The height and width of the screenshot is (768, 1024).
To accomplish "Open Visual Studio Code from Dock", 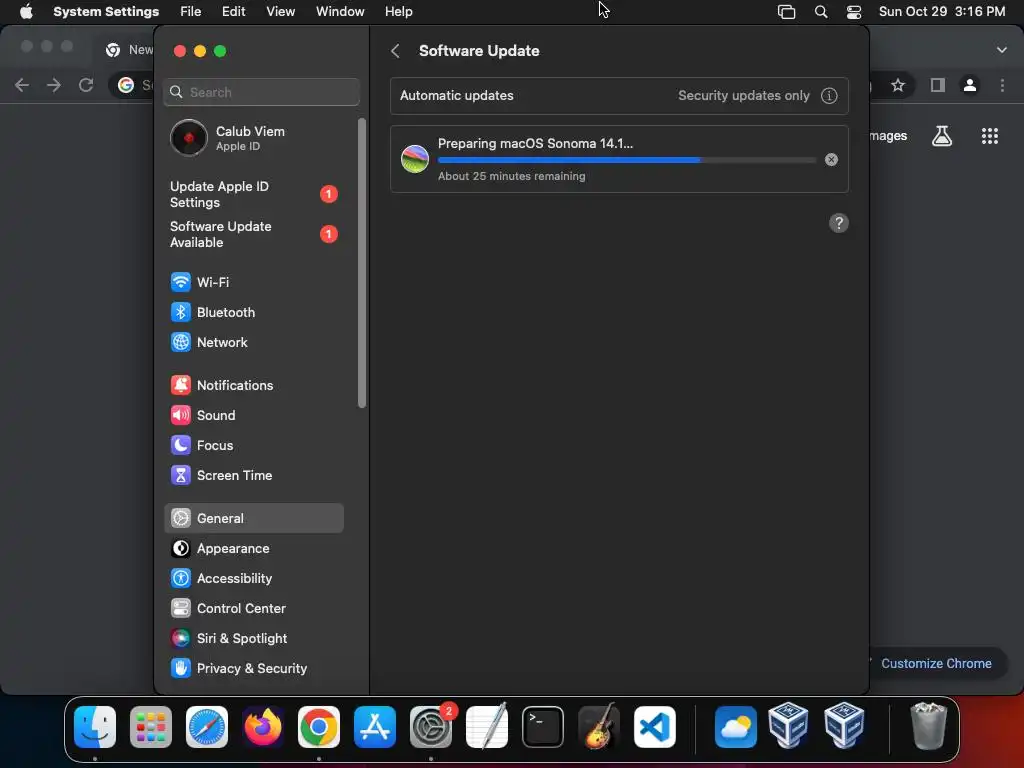I will point(655,727).
